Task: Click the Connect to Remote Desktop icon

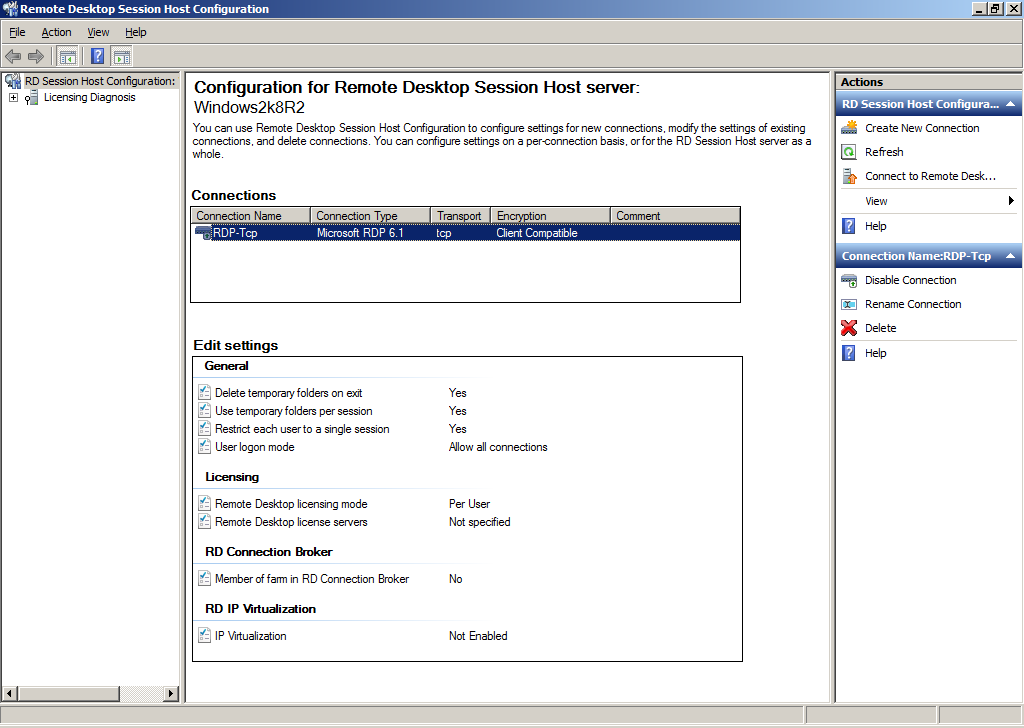Action: point(849,176)
